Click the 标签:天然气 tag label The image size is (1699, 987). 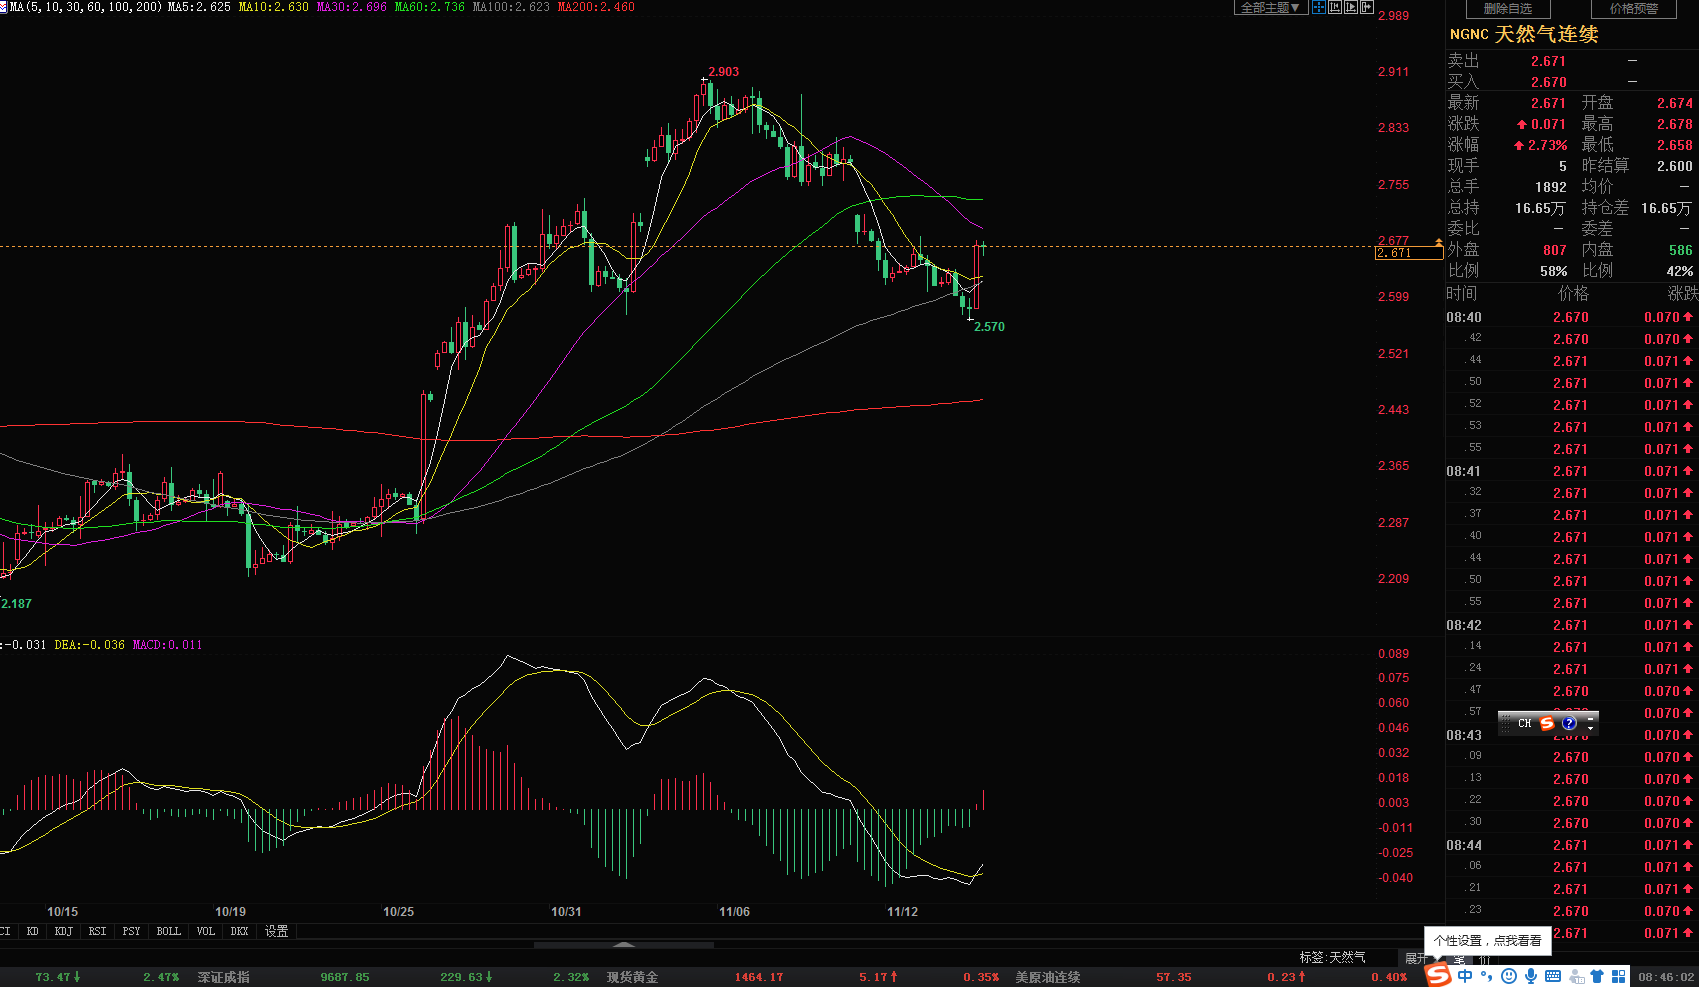1332,958
